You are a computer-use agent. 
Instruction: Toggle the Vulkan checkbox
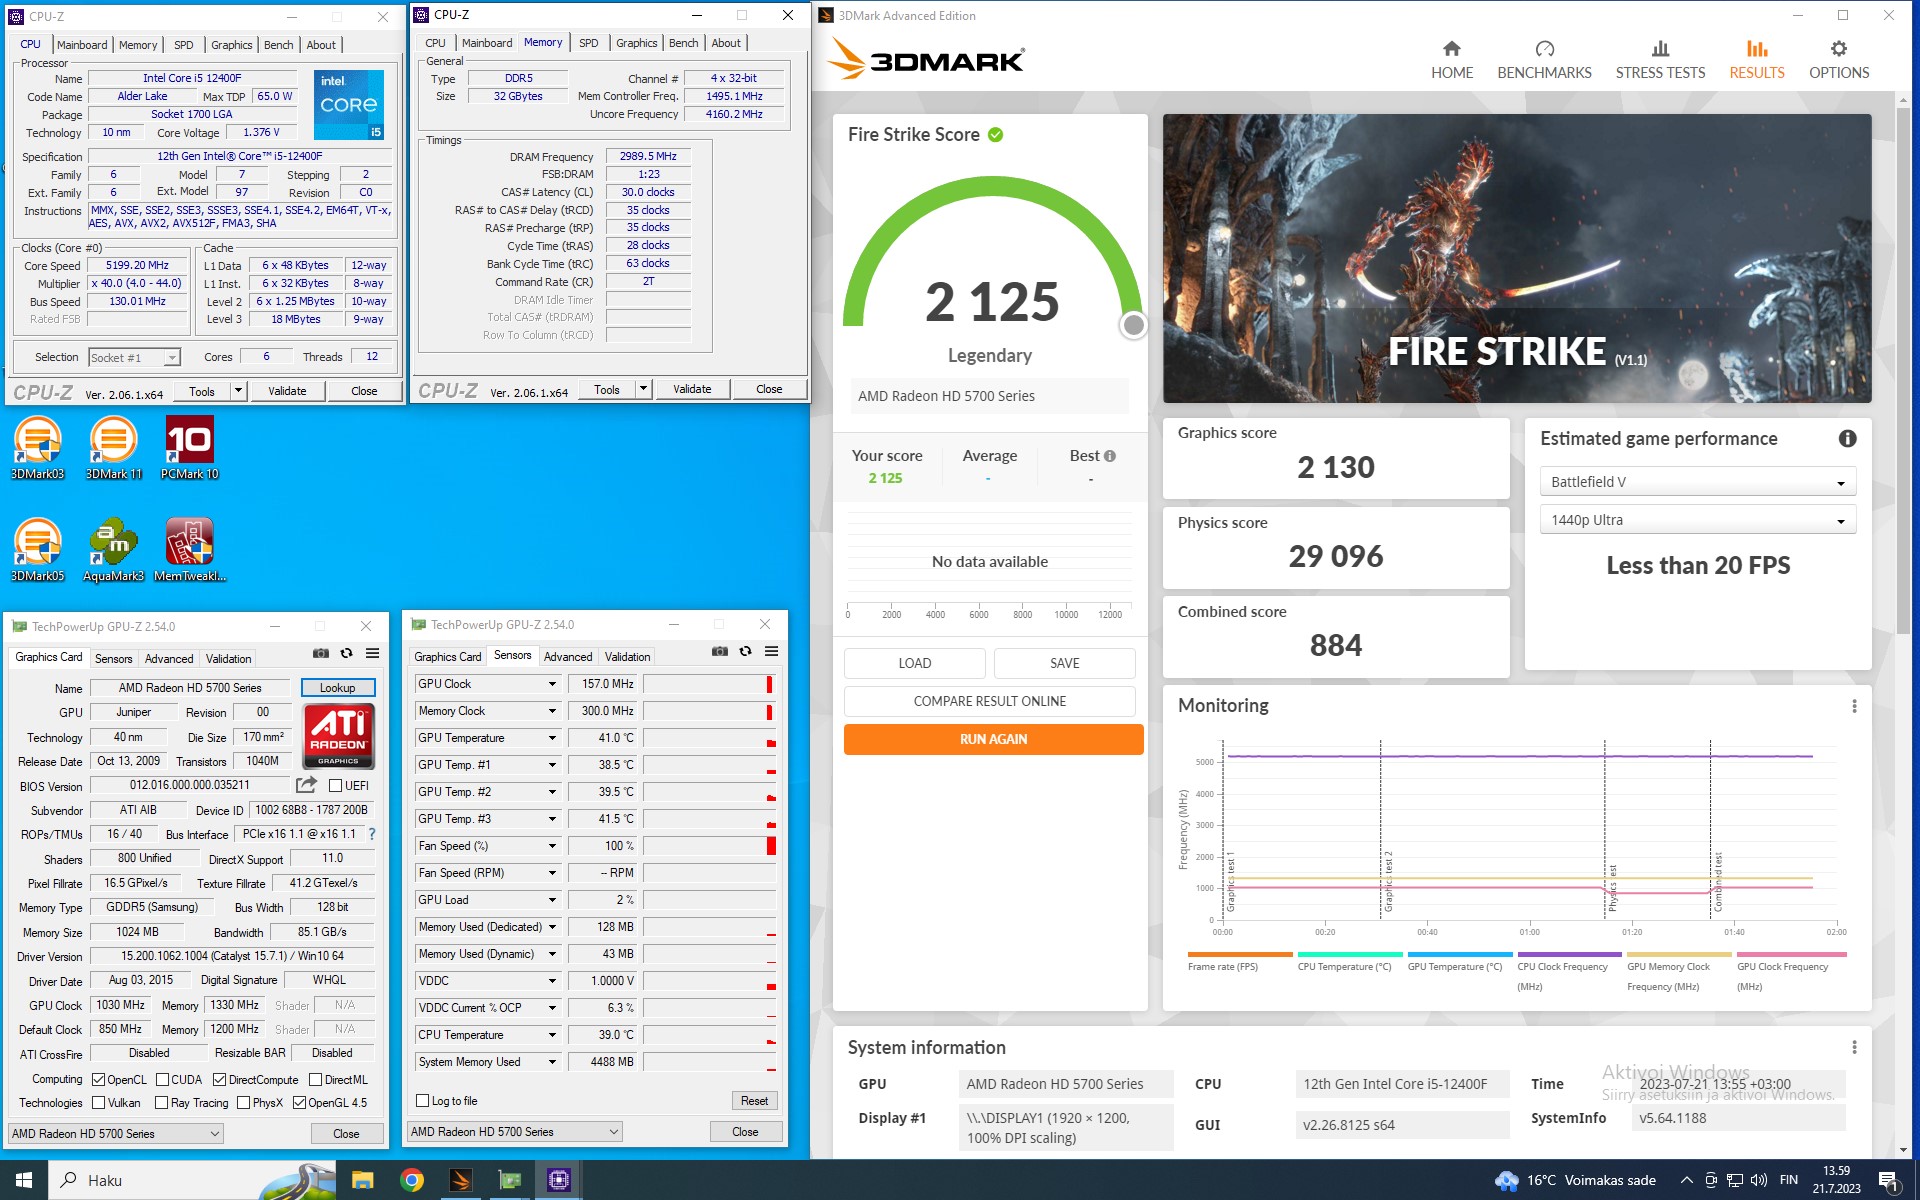click(x=98, y=1103)
